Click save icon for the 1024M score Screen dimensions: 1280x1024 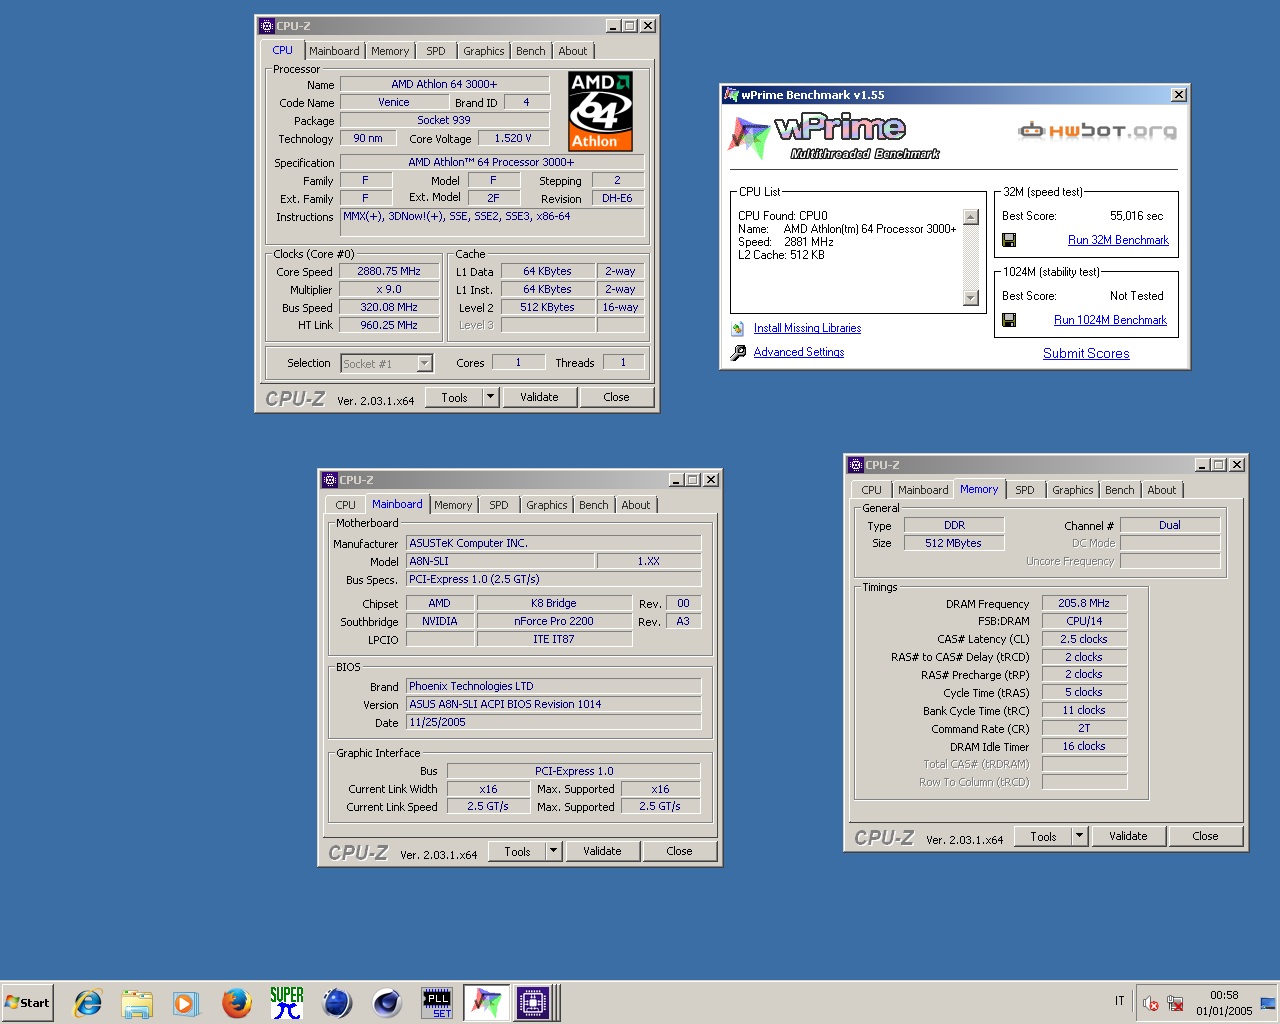(1009, 320)
